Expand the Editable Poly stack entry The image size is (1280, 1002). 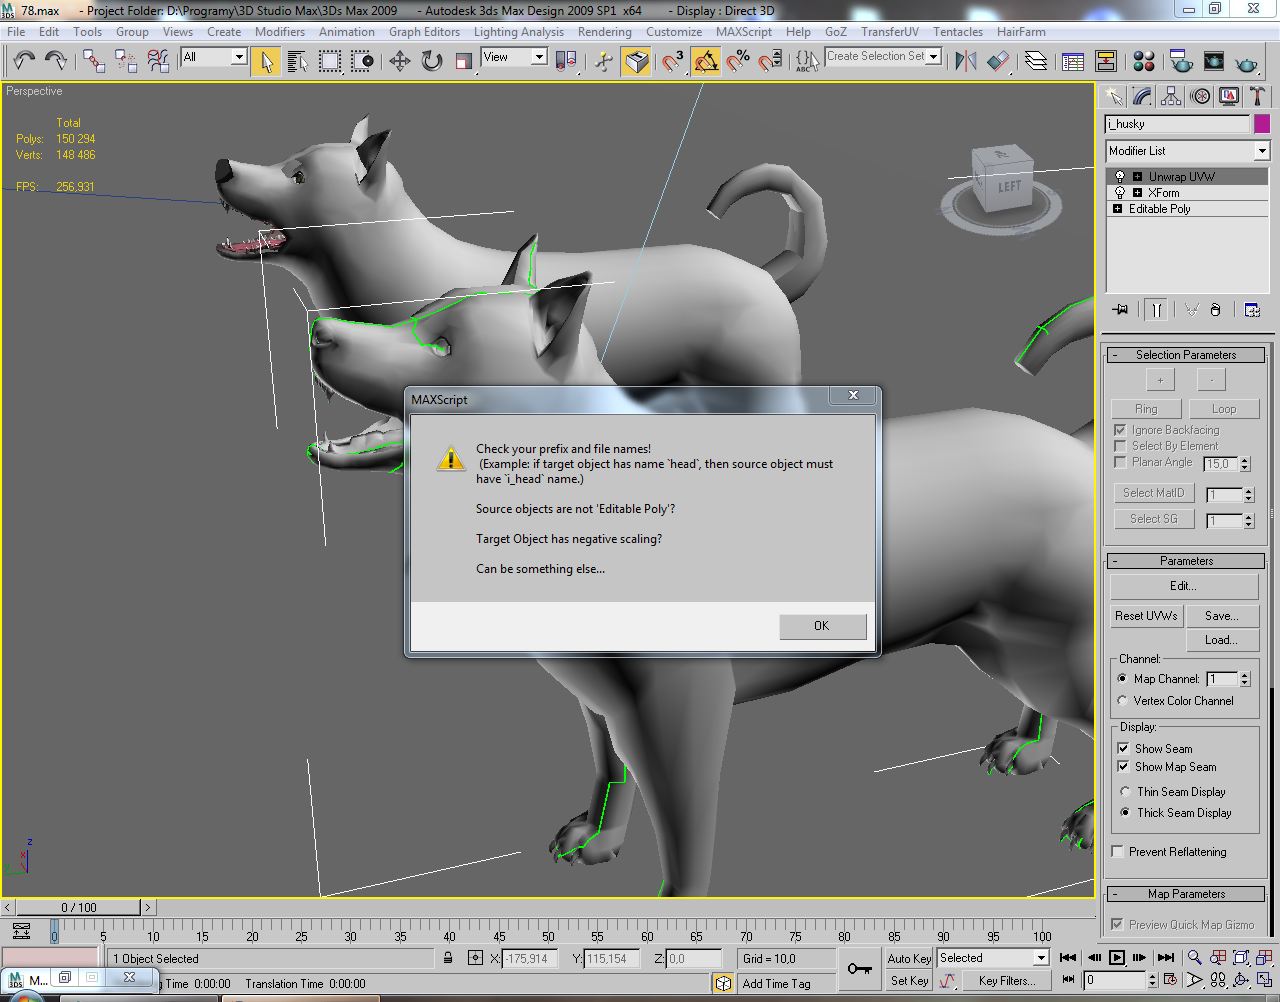1117,209
